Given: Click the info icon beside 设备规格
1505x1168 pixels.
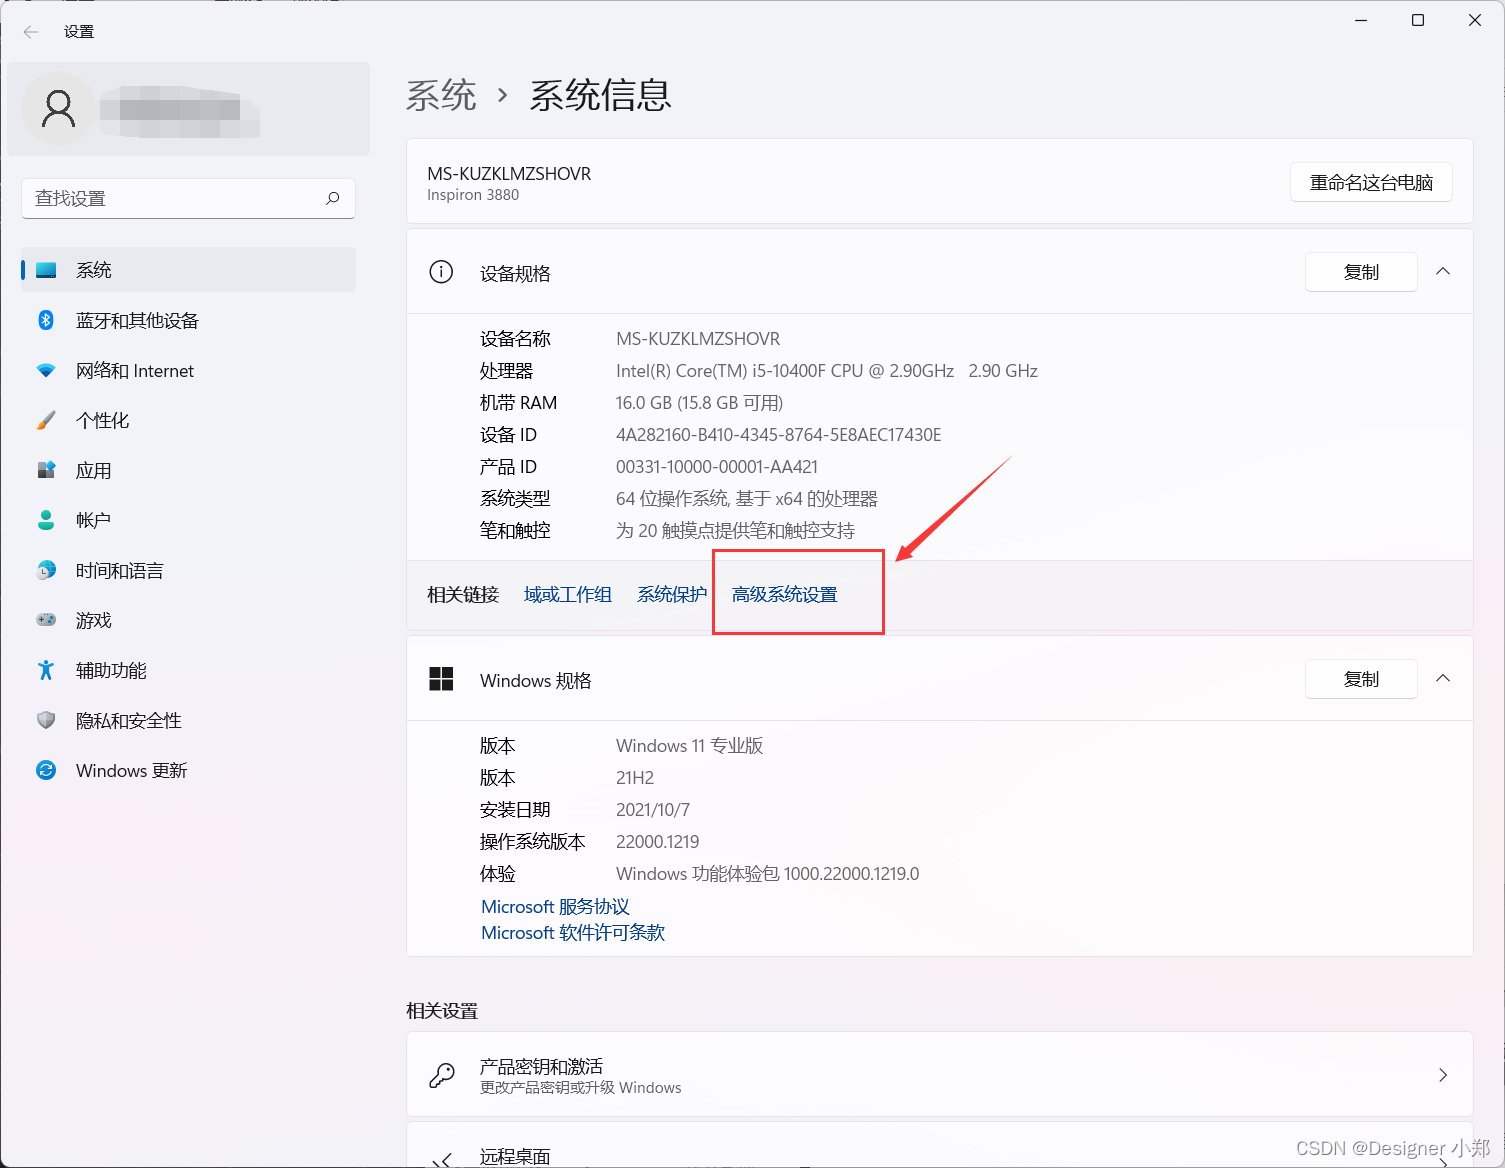Looking at the screenshot, I should coord(441,272).
